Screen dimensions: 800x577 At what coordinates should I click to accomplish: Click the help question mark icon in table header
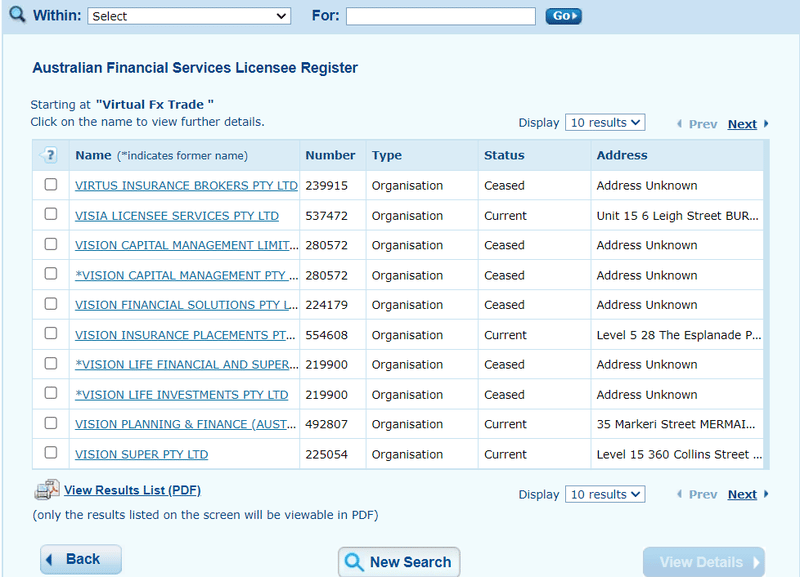50,155
